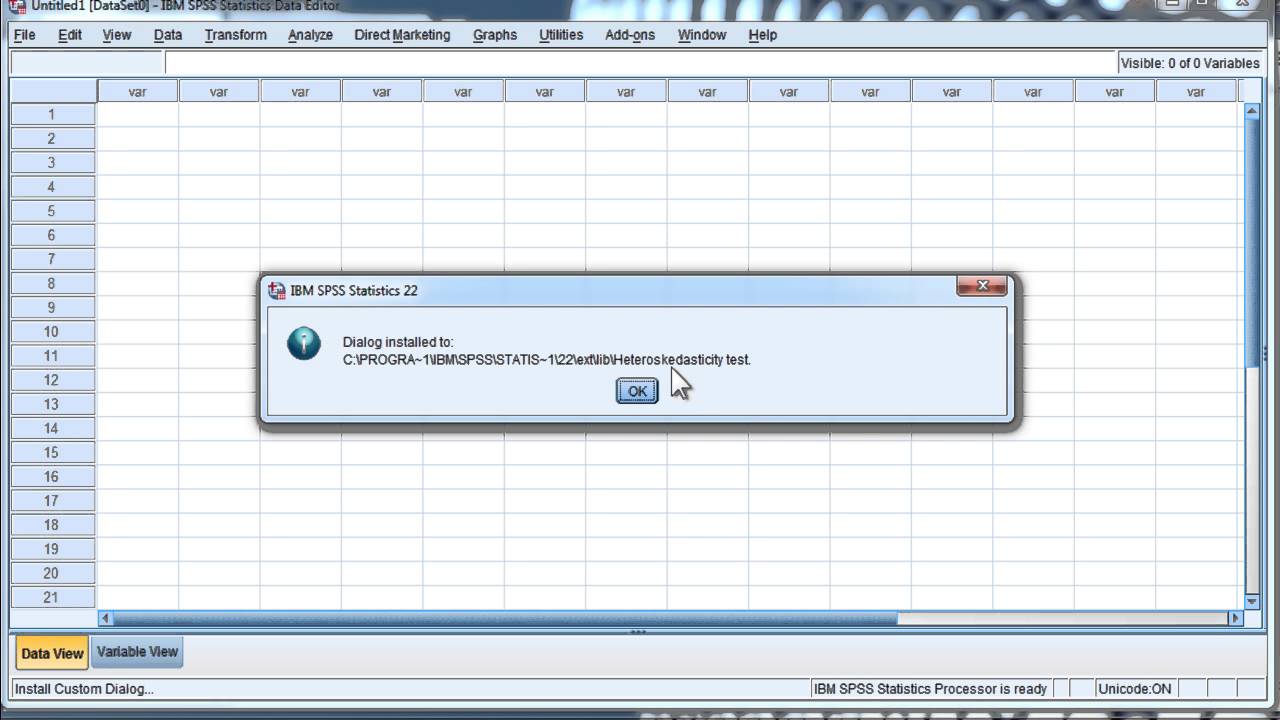Image resolution: width=1280 pixels, height=720 pixels.
Task: Click the split pane handle below grid
Action: pos(638,632)
